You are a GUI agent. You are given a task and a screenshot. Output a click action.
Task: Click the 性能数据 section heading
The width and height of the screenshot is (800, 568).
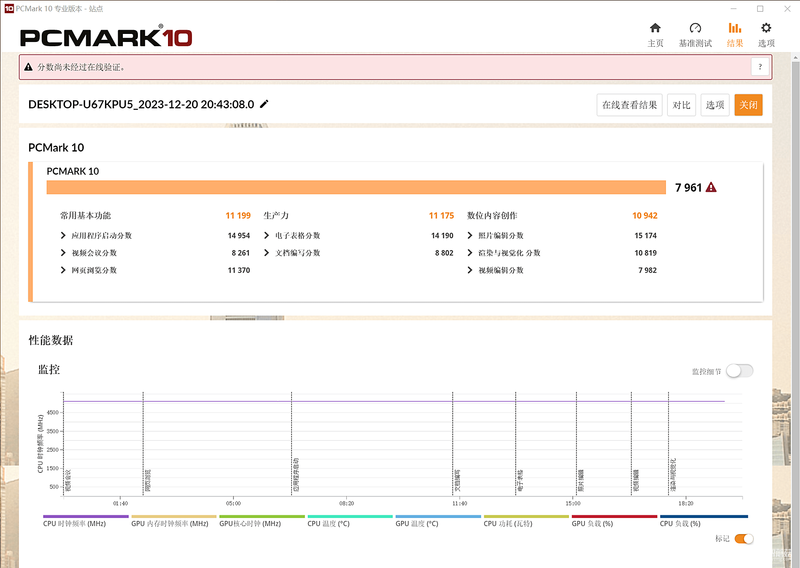click(51, 340)
